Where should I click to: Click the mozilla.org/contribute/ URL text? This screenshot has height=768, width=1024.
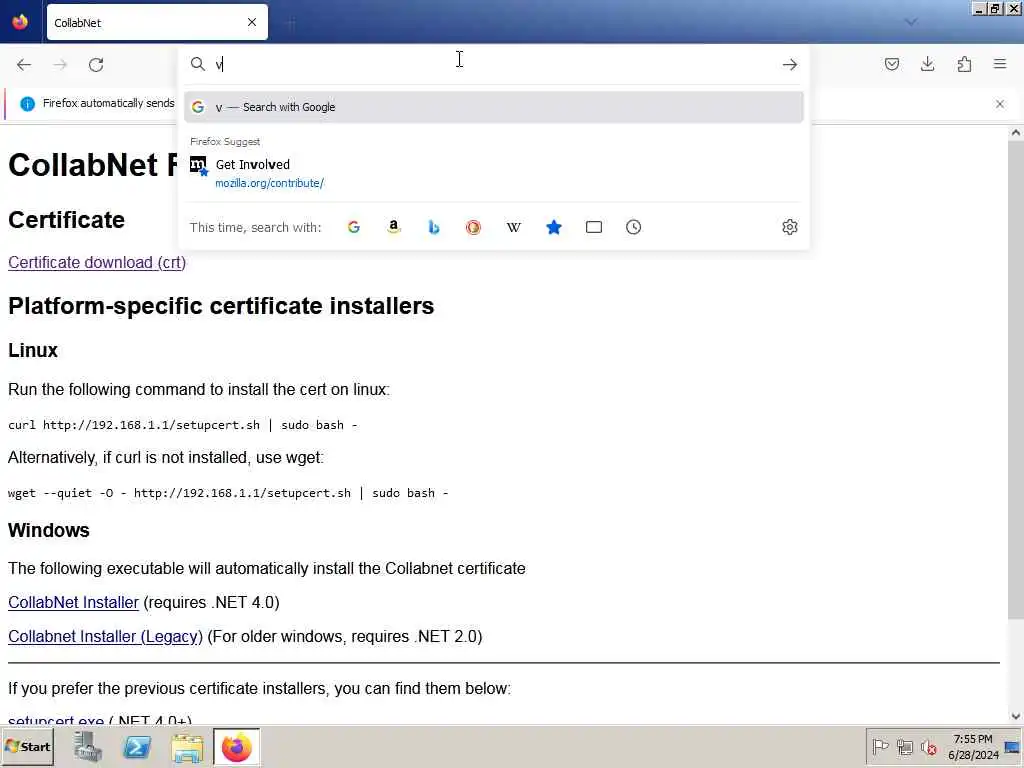coord(270,184)
